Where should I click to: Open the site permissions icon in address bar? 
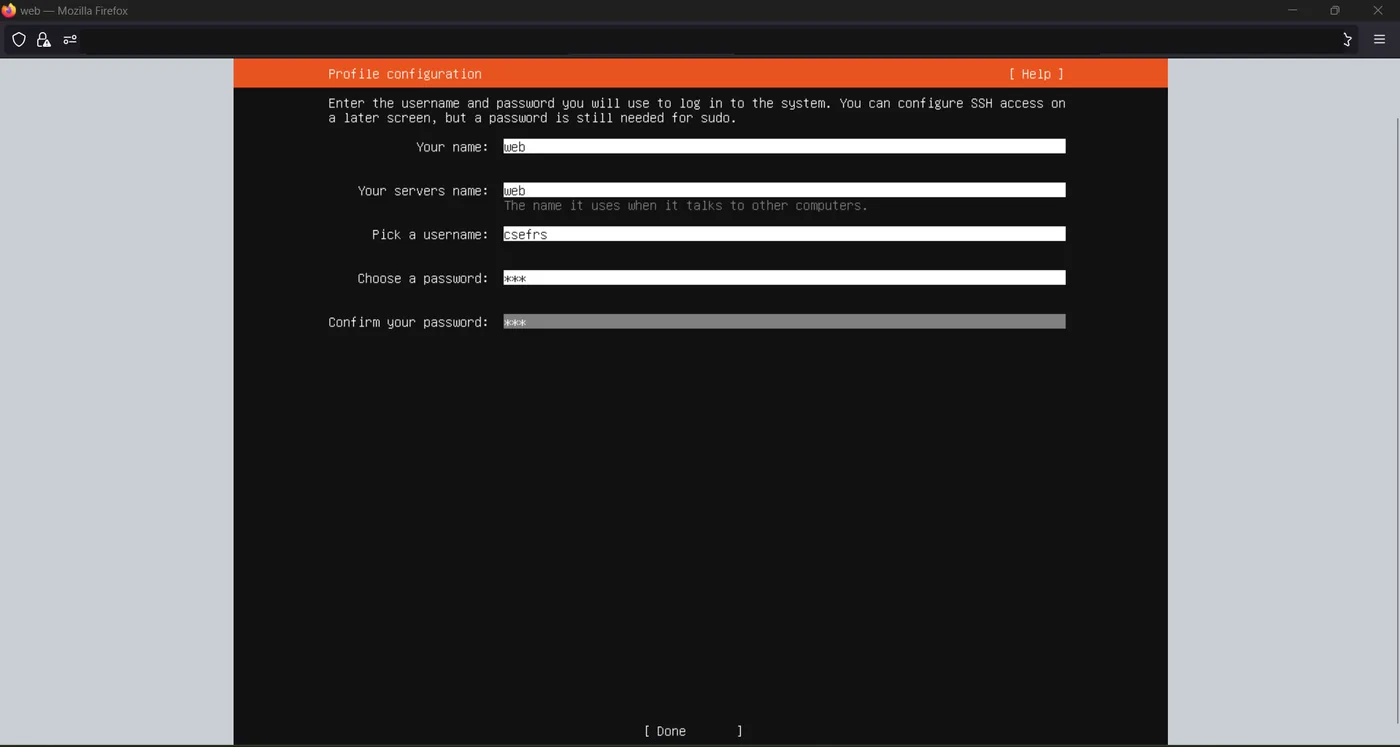point(70,40)
